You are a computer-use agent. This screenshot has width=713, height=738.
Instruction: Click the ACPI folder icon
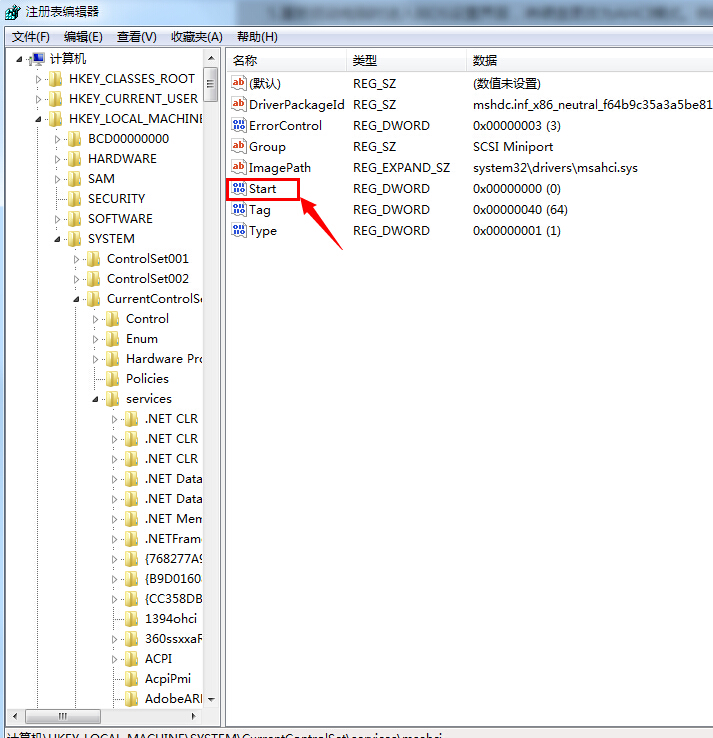(x=131, y=658)
